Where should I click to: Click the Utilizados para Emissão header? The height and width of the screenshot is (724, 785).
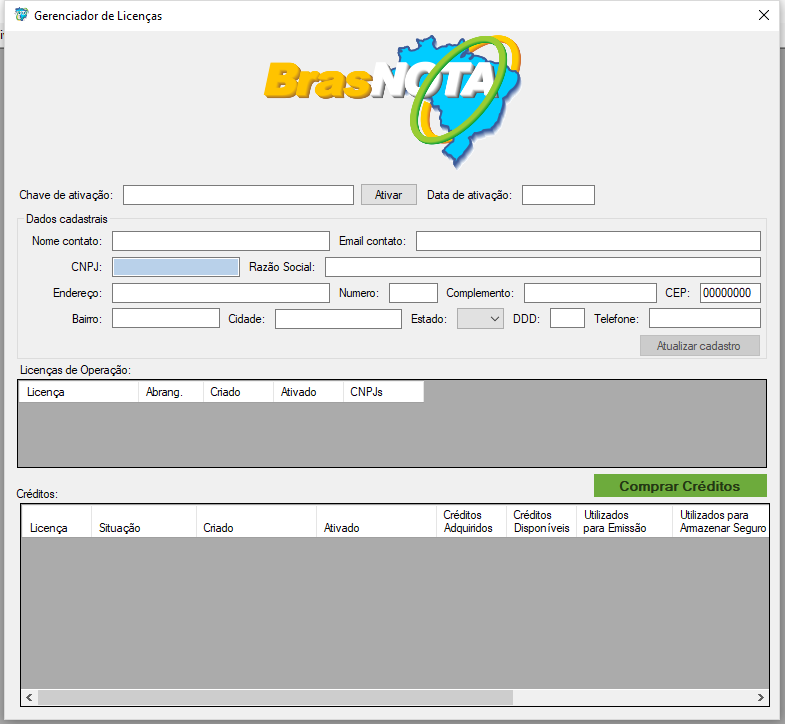pyautogui.click(x=624, y=522)
